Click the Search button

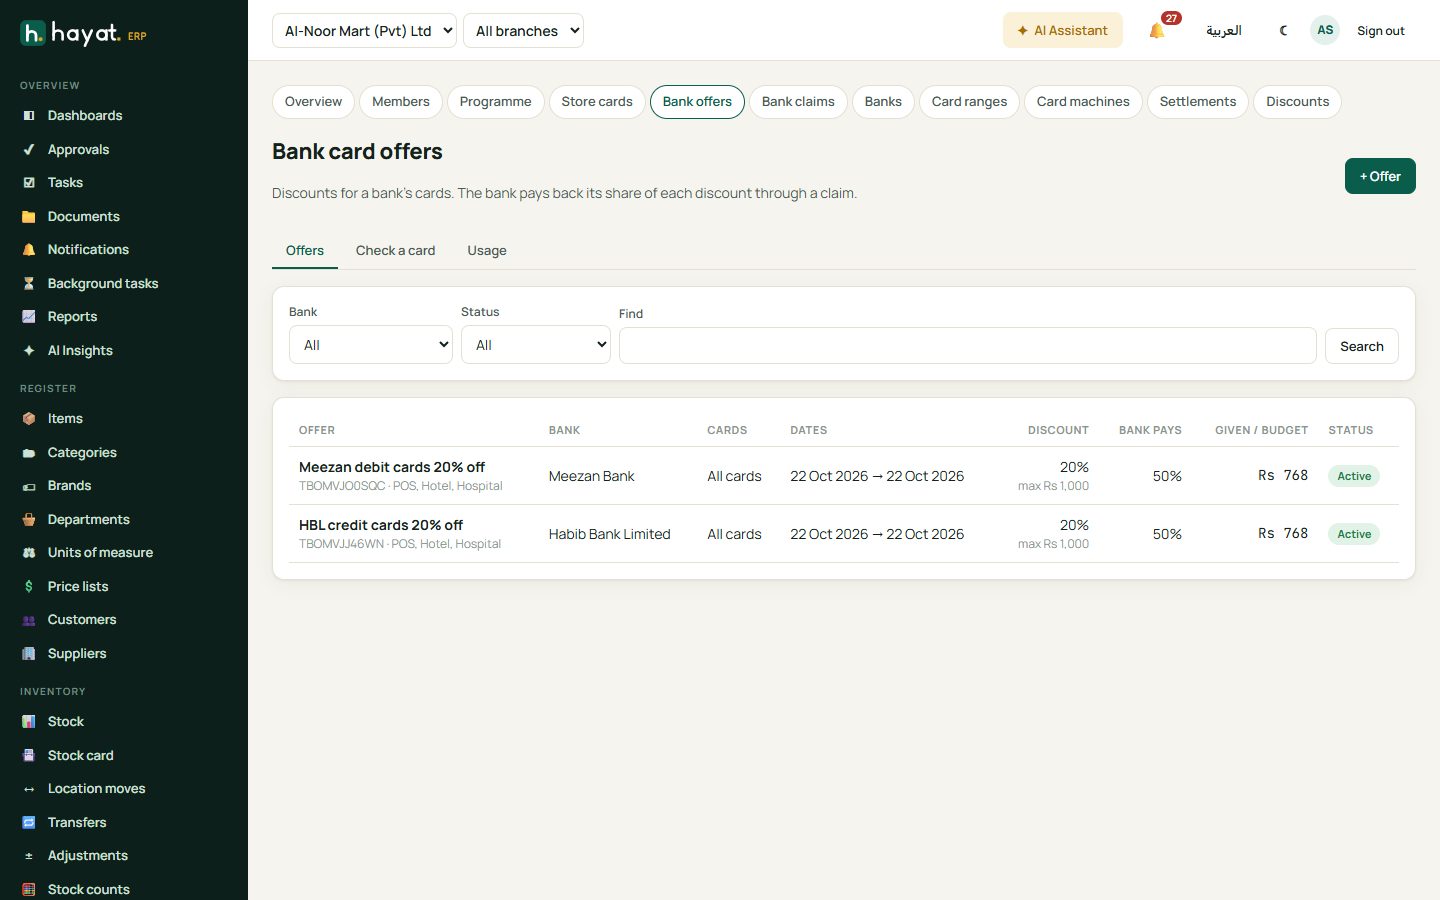click(1361, 346)
